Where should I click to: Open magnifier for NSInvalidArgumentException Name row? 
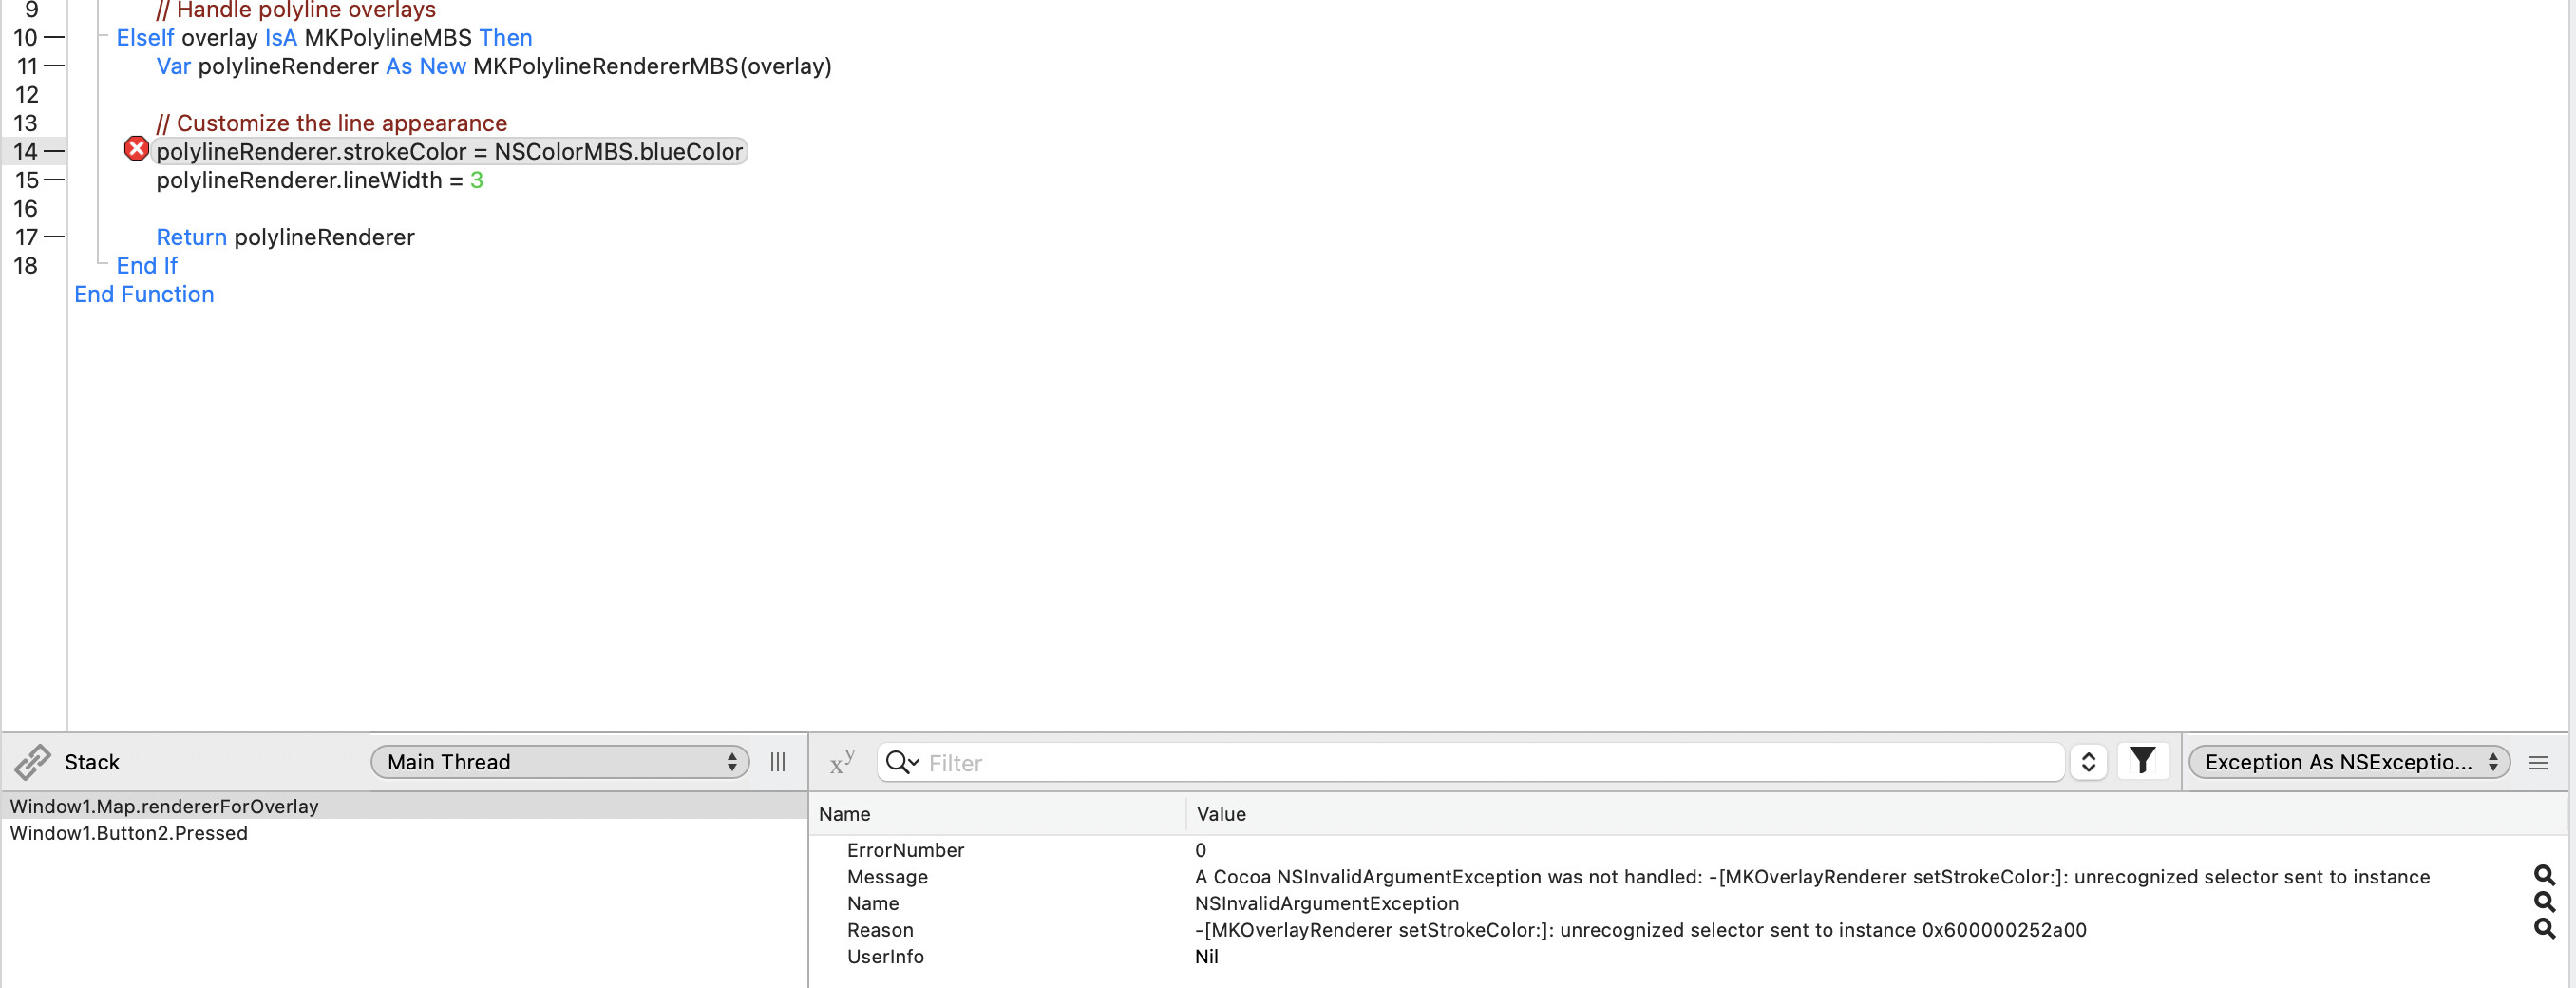(2544, 903)
